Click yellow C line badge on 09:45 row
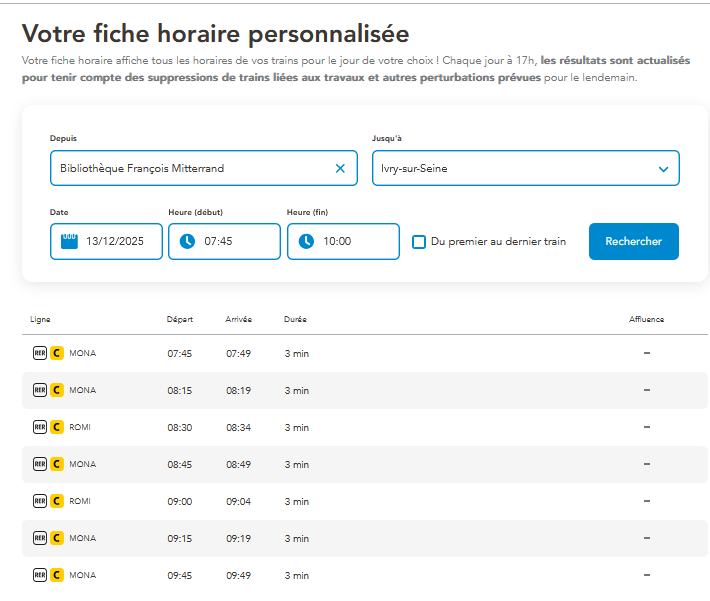The width and height of the screenshot is (710, 601). click(x=57, y=575)
